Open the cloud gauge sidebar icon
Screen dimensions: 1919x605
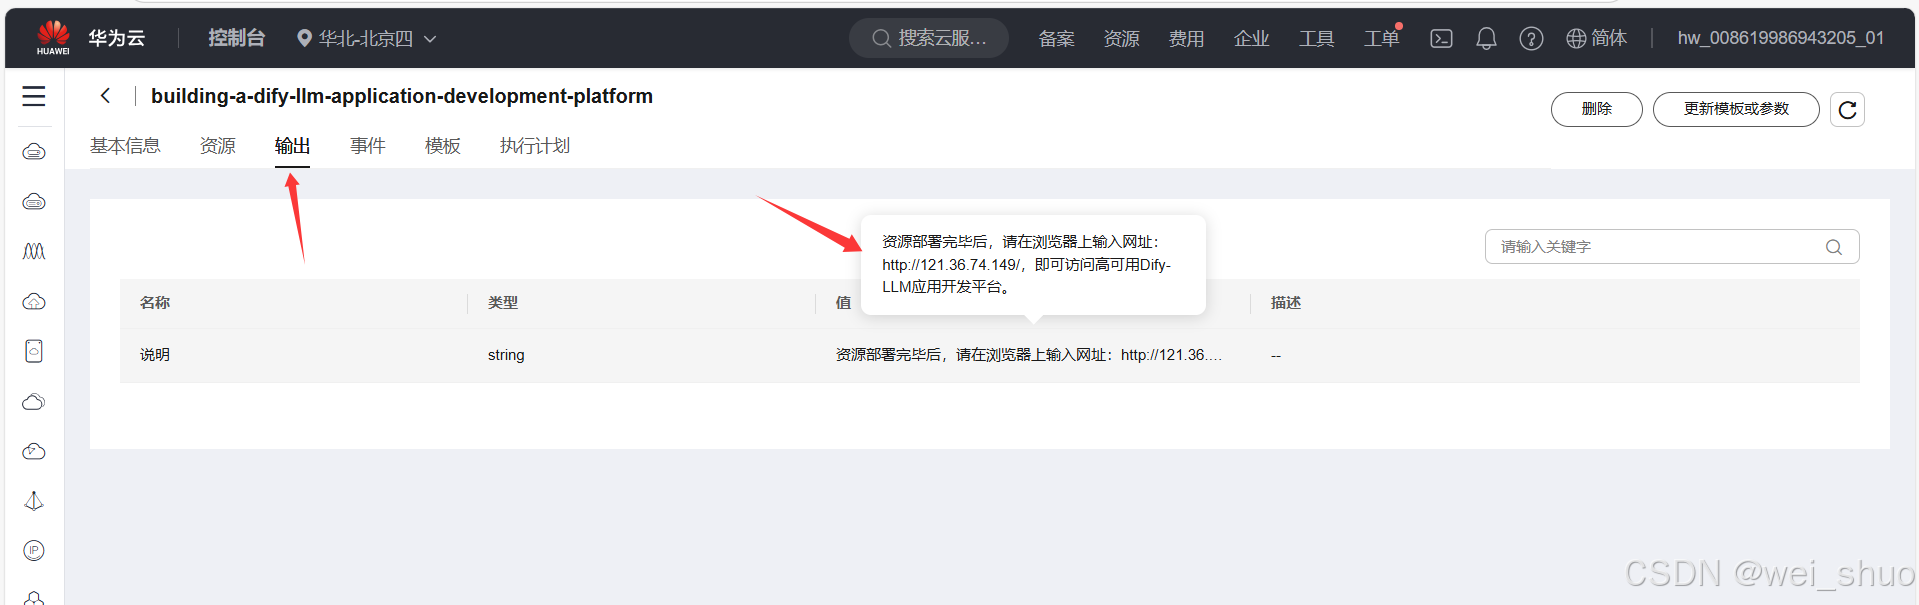point(34,451)
